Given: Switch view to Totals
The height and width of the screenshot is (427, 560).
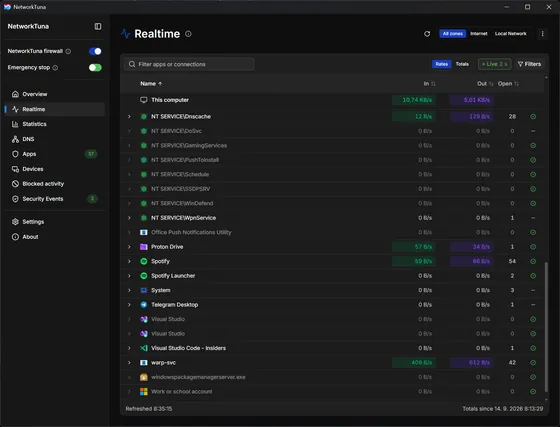Looking at the screenshot, I should 462,64.
